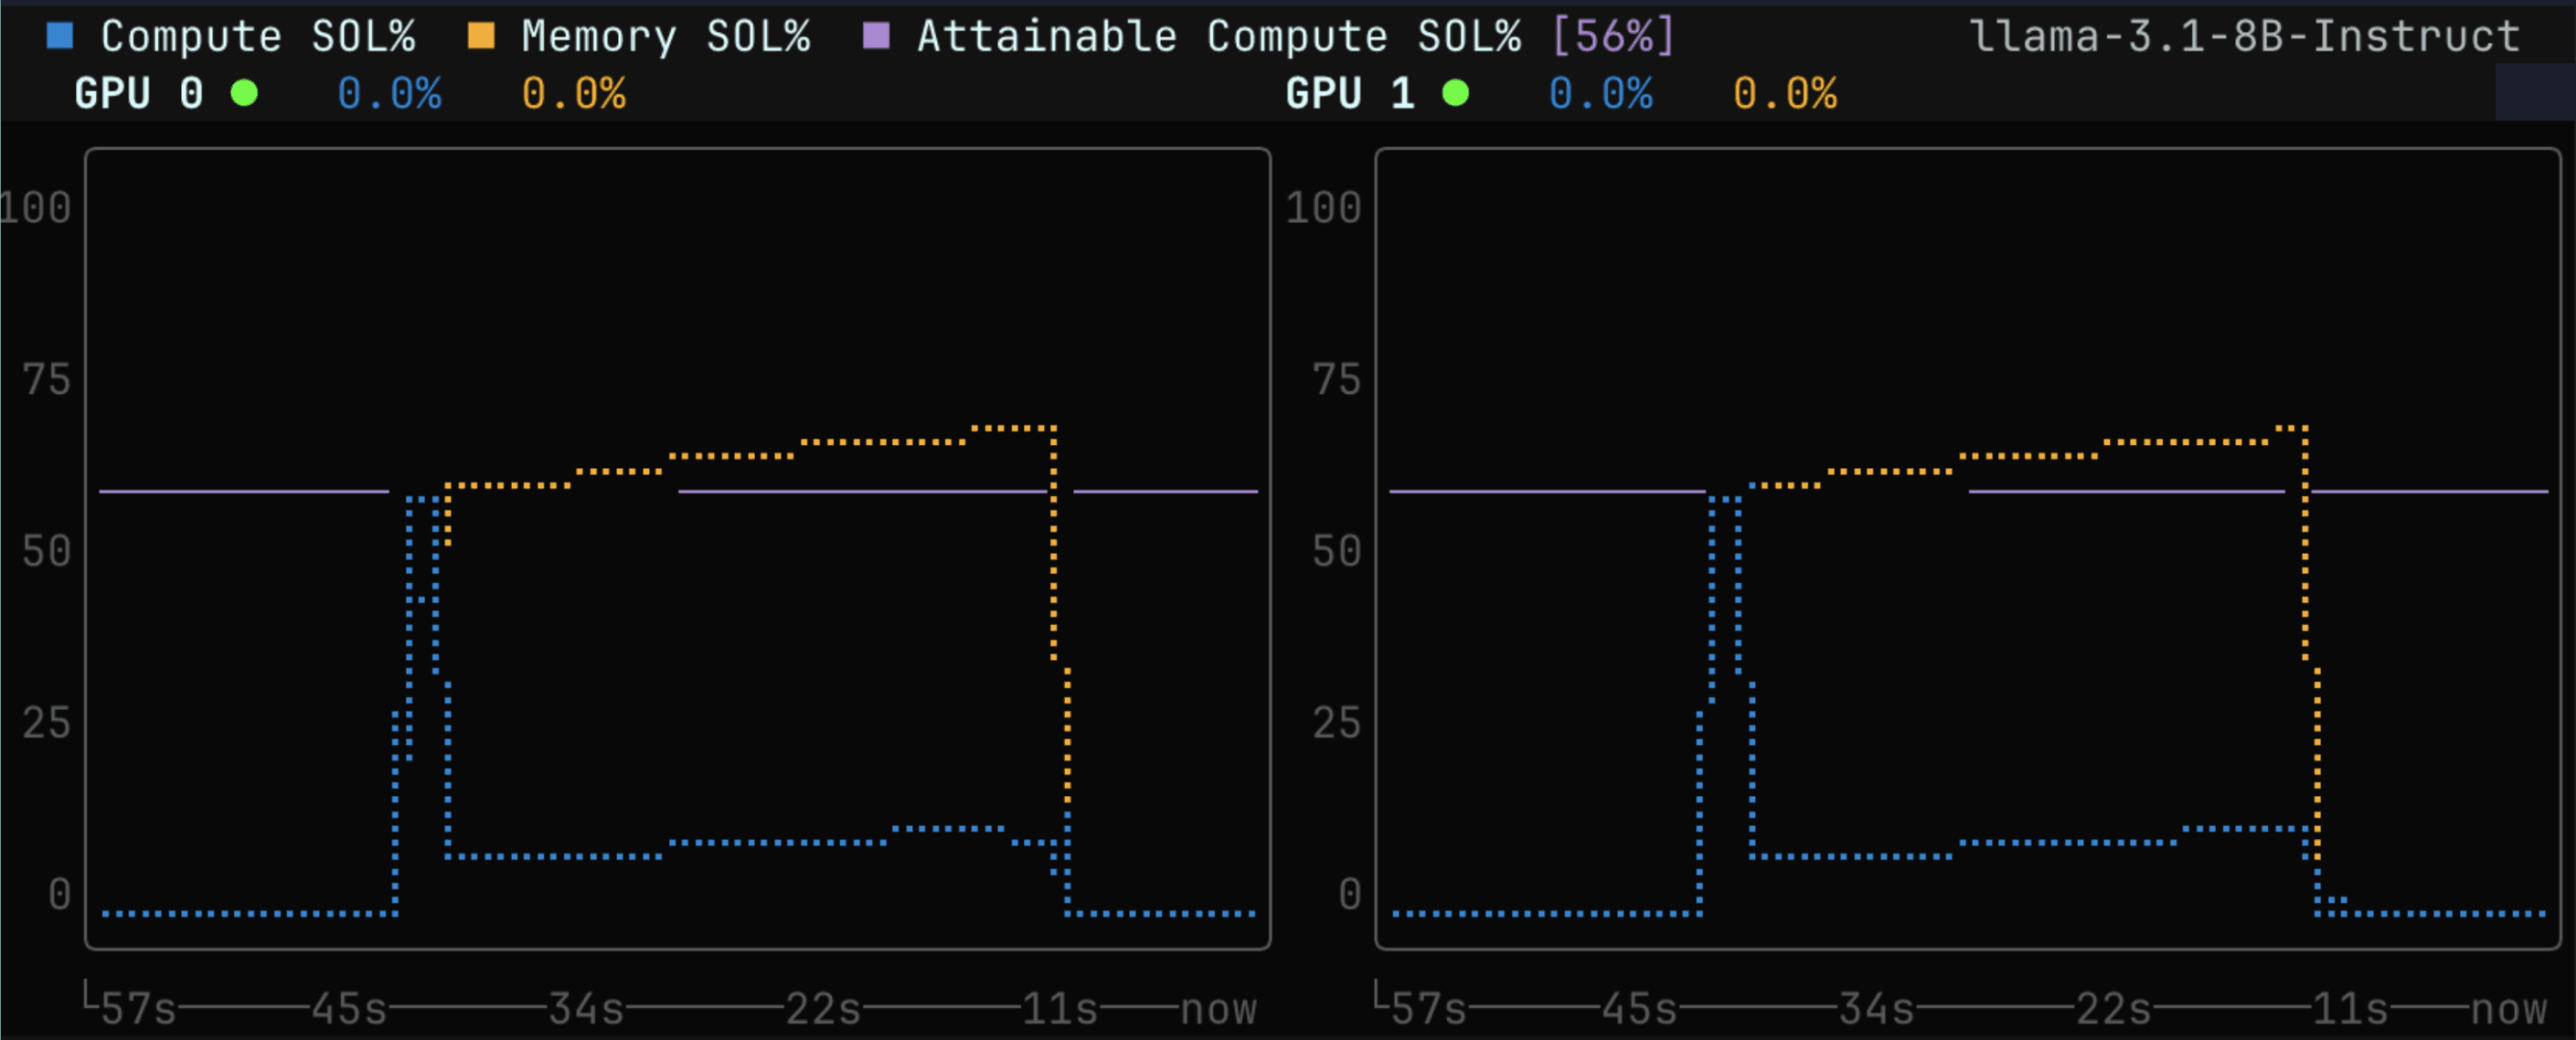Click GPU 1 blue compute 0.0% reading
Viewport: 2576px width, 1040px height.
tap(1600, 94)
